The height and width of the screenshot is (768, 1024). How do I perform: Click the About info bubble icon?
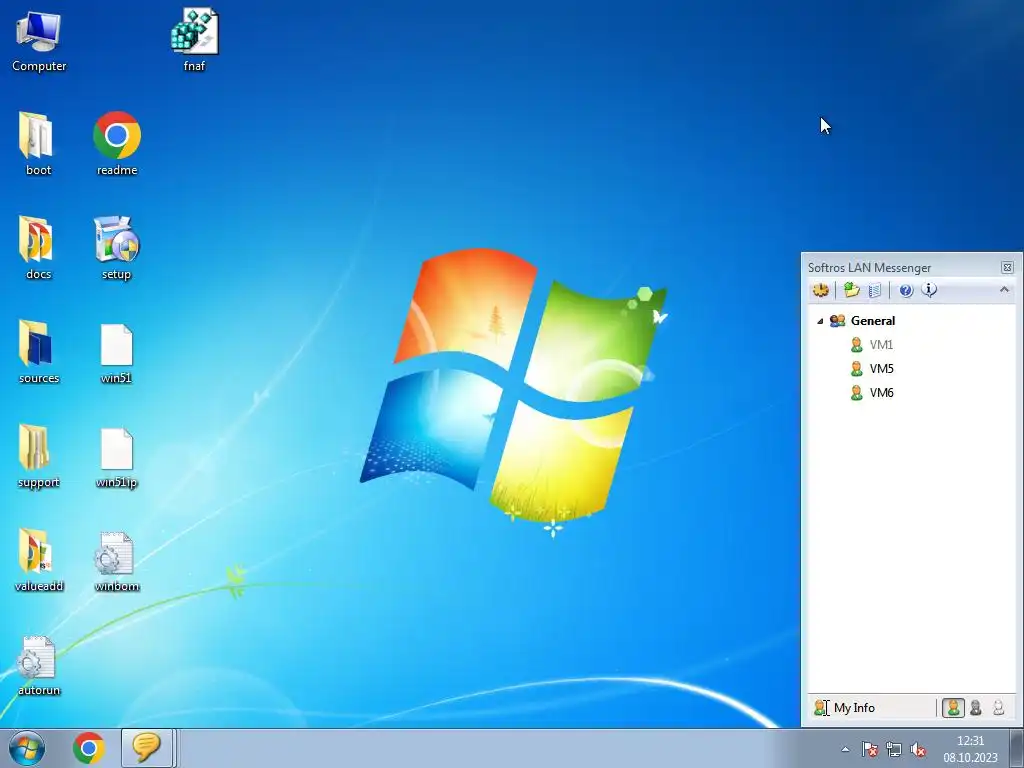[x=929, y=290]
